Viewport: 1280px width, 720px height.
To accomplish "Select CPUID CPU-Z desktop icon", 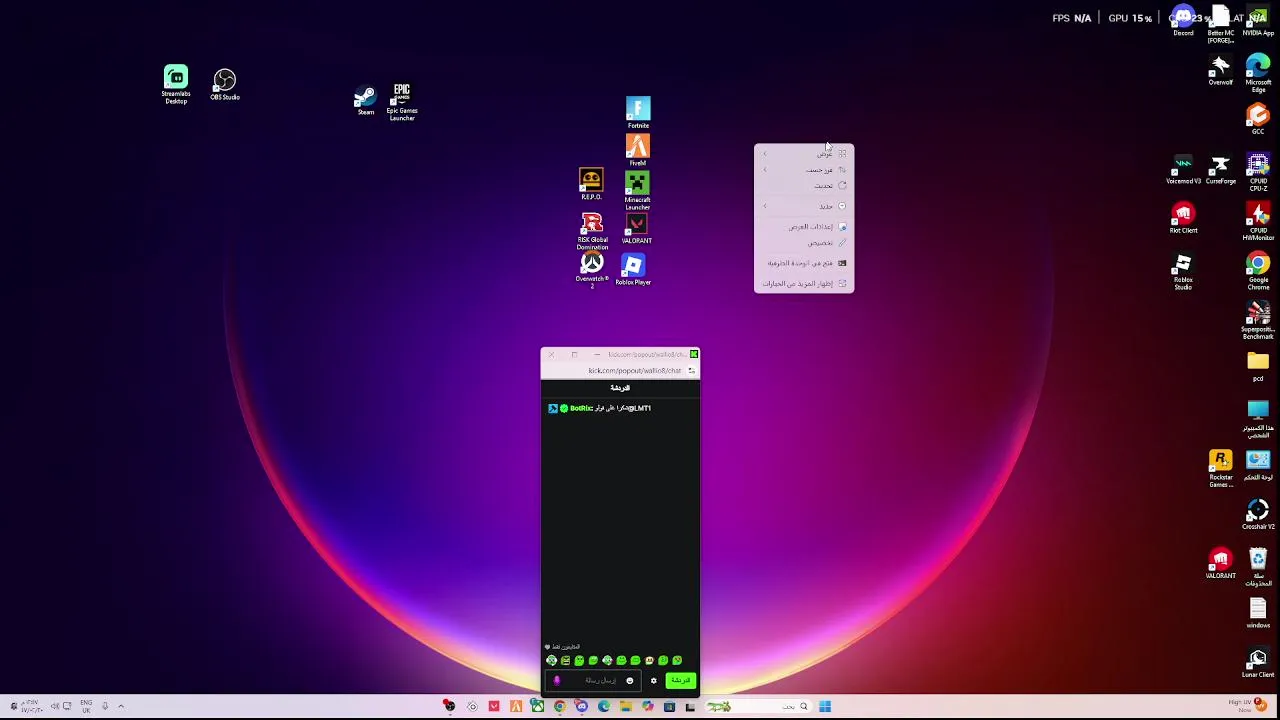I will coord(1258,173).
